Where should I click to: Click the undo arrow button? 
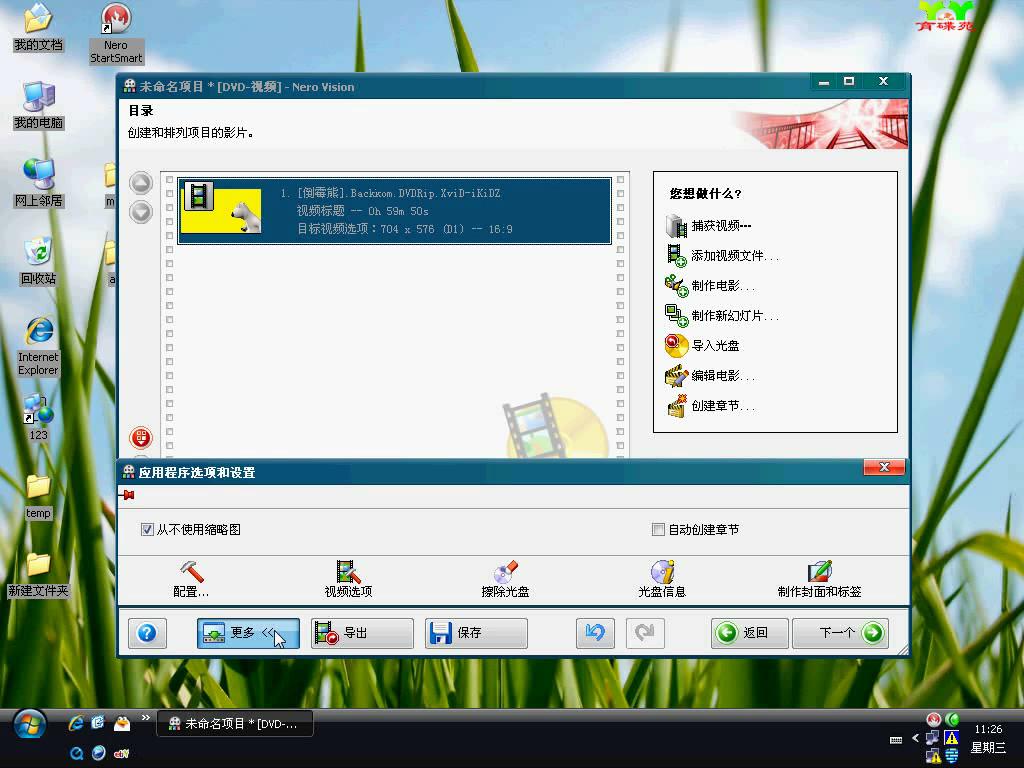point(595,633)
